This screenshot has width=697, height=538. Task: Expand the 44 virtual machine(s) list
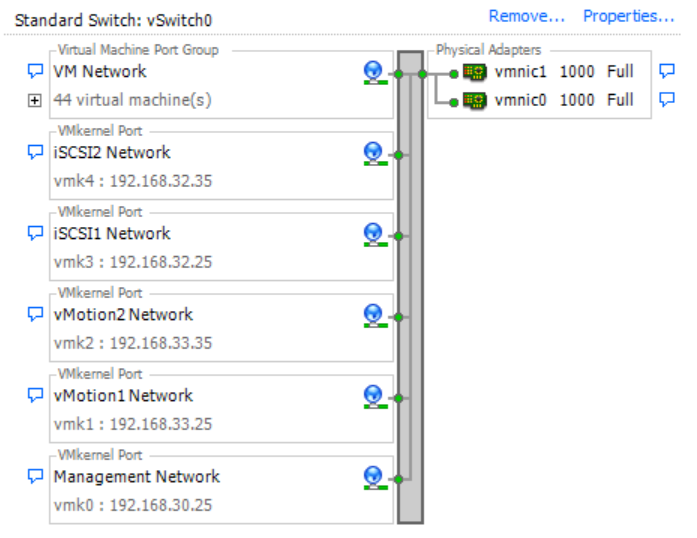pos(35,100)
